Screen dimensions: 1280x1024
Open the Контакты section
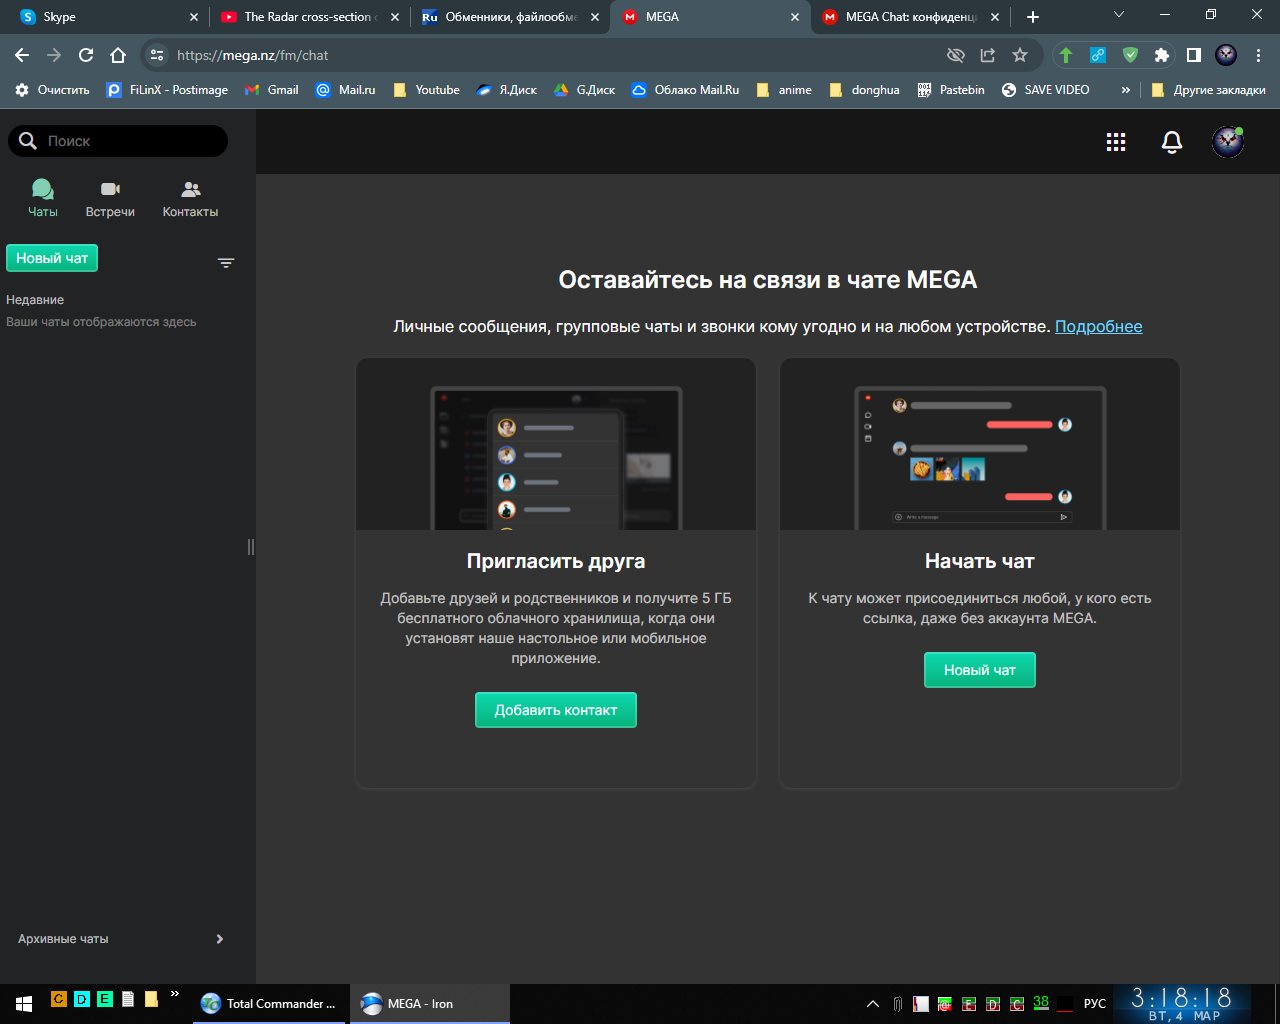point(190,198)
